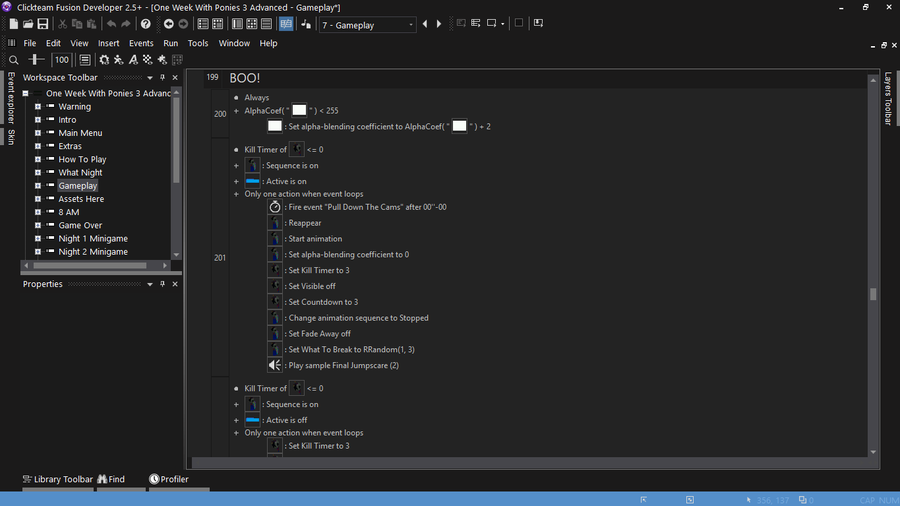
Task: Save the project with the floppy disk icon
Action: click(x=42, y=24)
